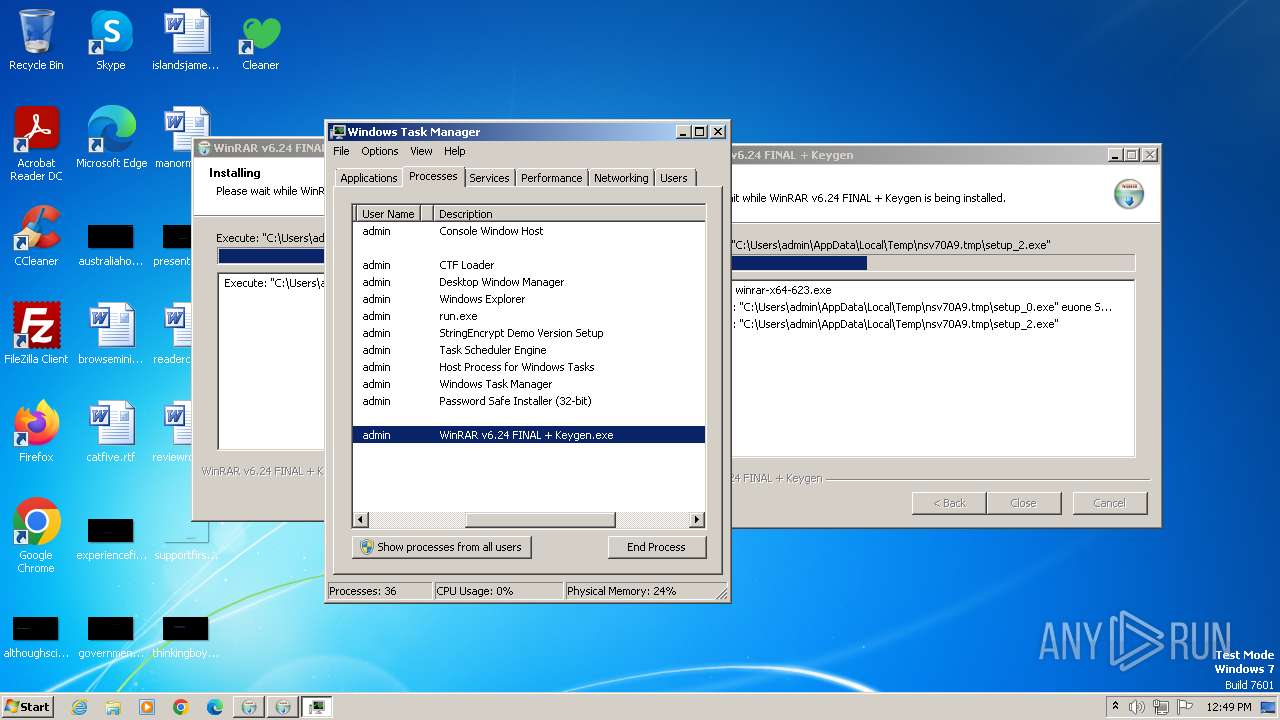The width and height of the screenshot is (1280, 720).
Task: Switch to first WinRAR installer taskbar button
Action: [249, 707]
